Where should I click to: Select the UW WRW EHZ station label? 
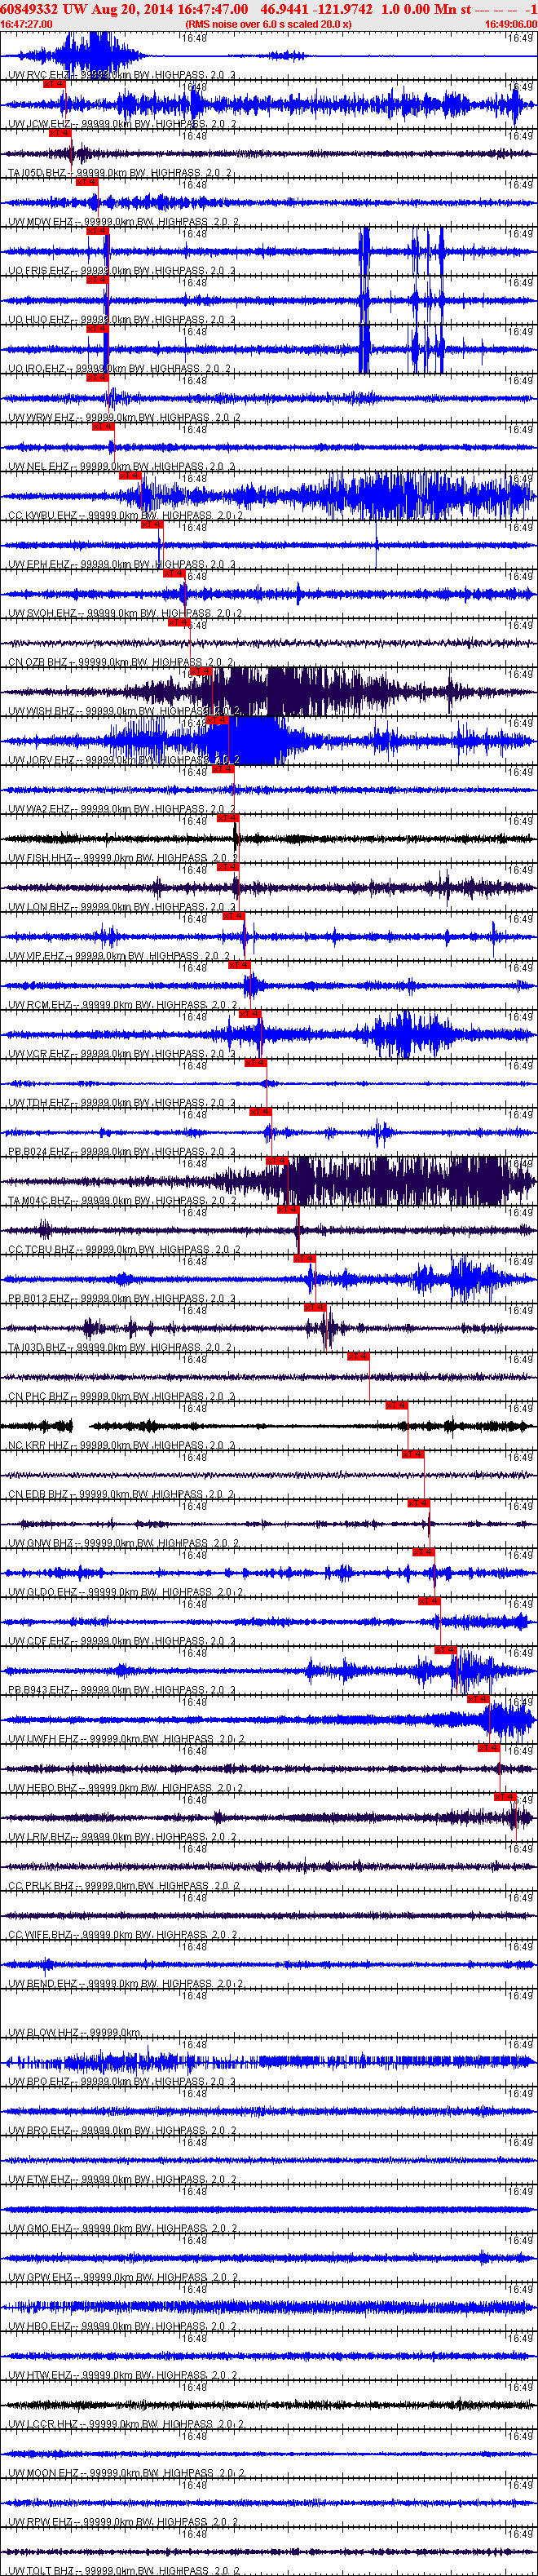coord(42,418)
